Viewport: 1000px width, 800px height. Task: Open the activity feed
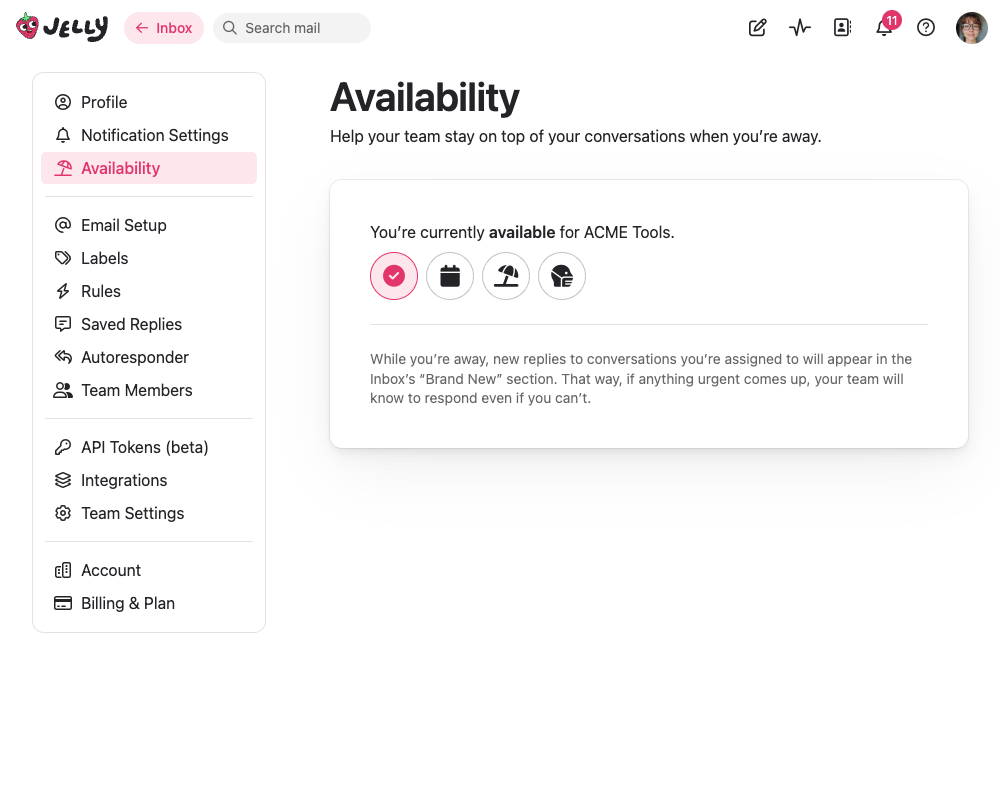coord(799,28)
